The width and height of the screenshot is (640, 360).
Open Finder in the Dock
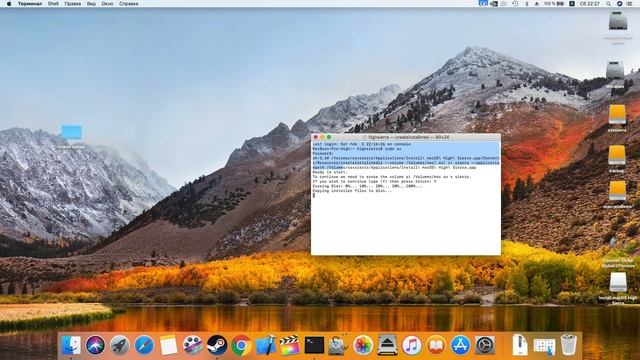71,345
